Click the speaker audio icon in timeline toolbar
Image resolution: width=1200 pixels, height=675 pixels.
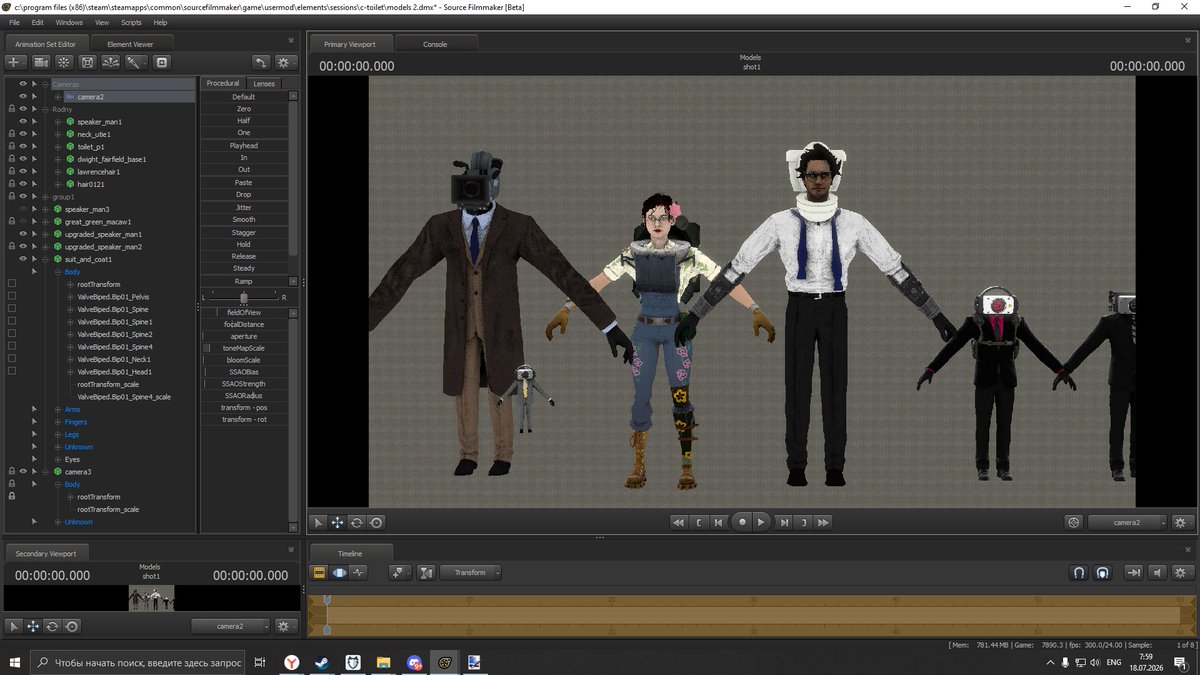pyautogui.click(x=1157, y=572)
